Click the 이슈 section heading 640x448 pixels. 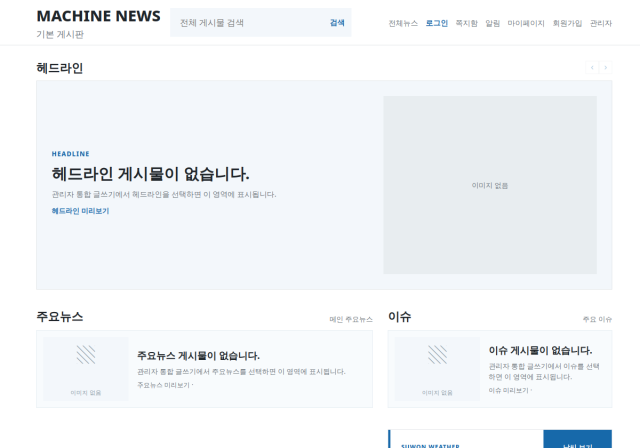click(x=400, y=317)
